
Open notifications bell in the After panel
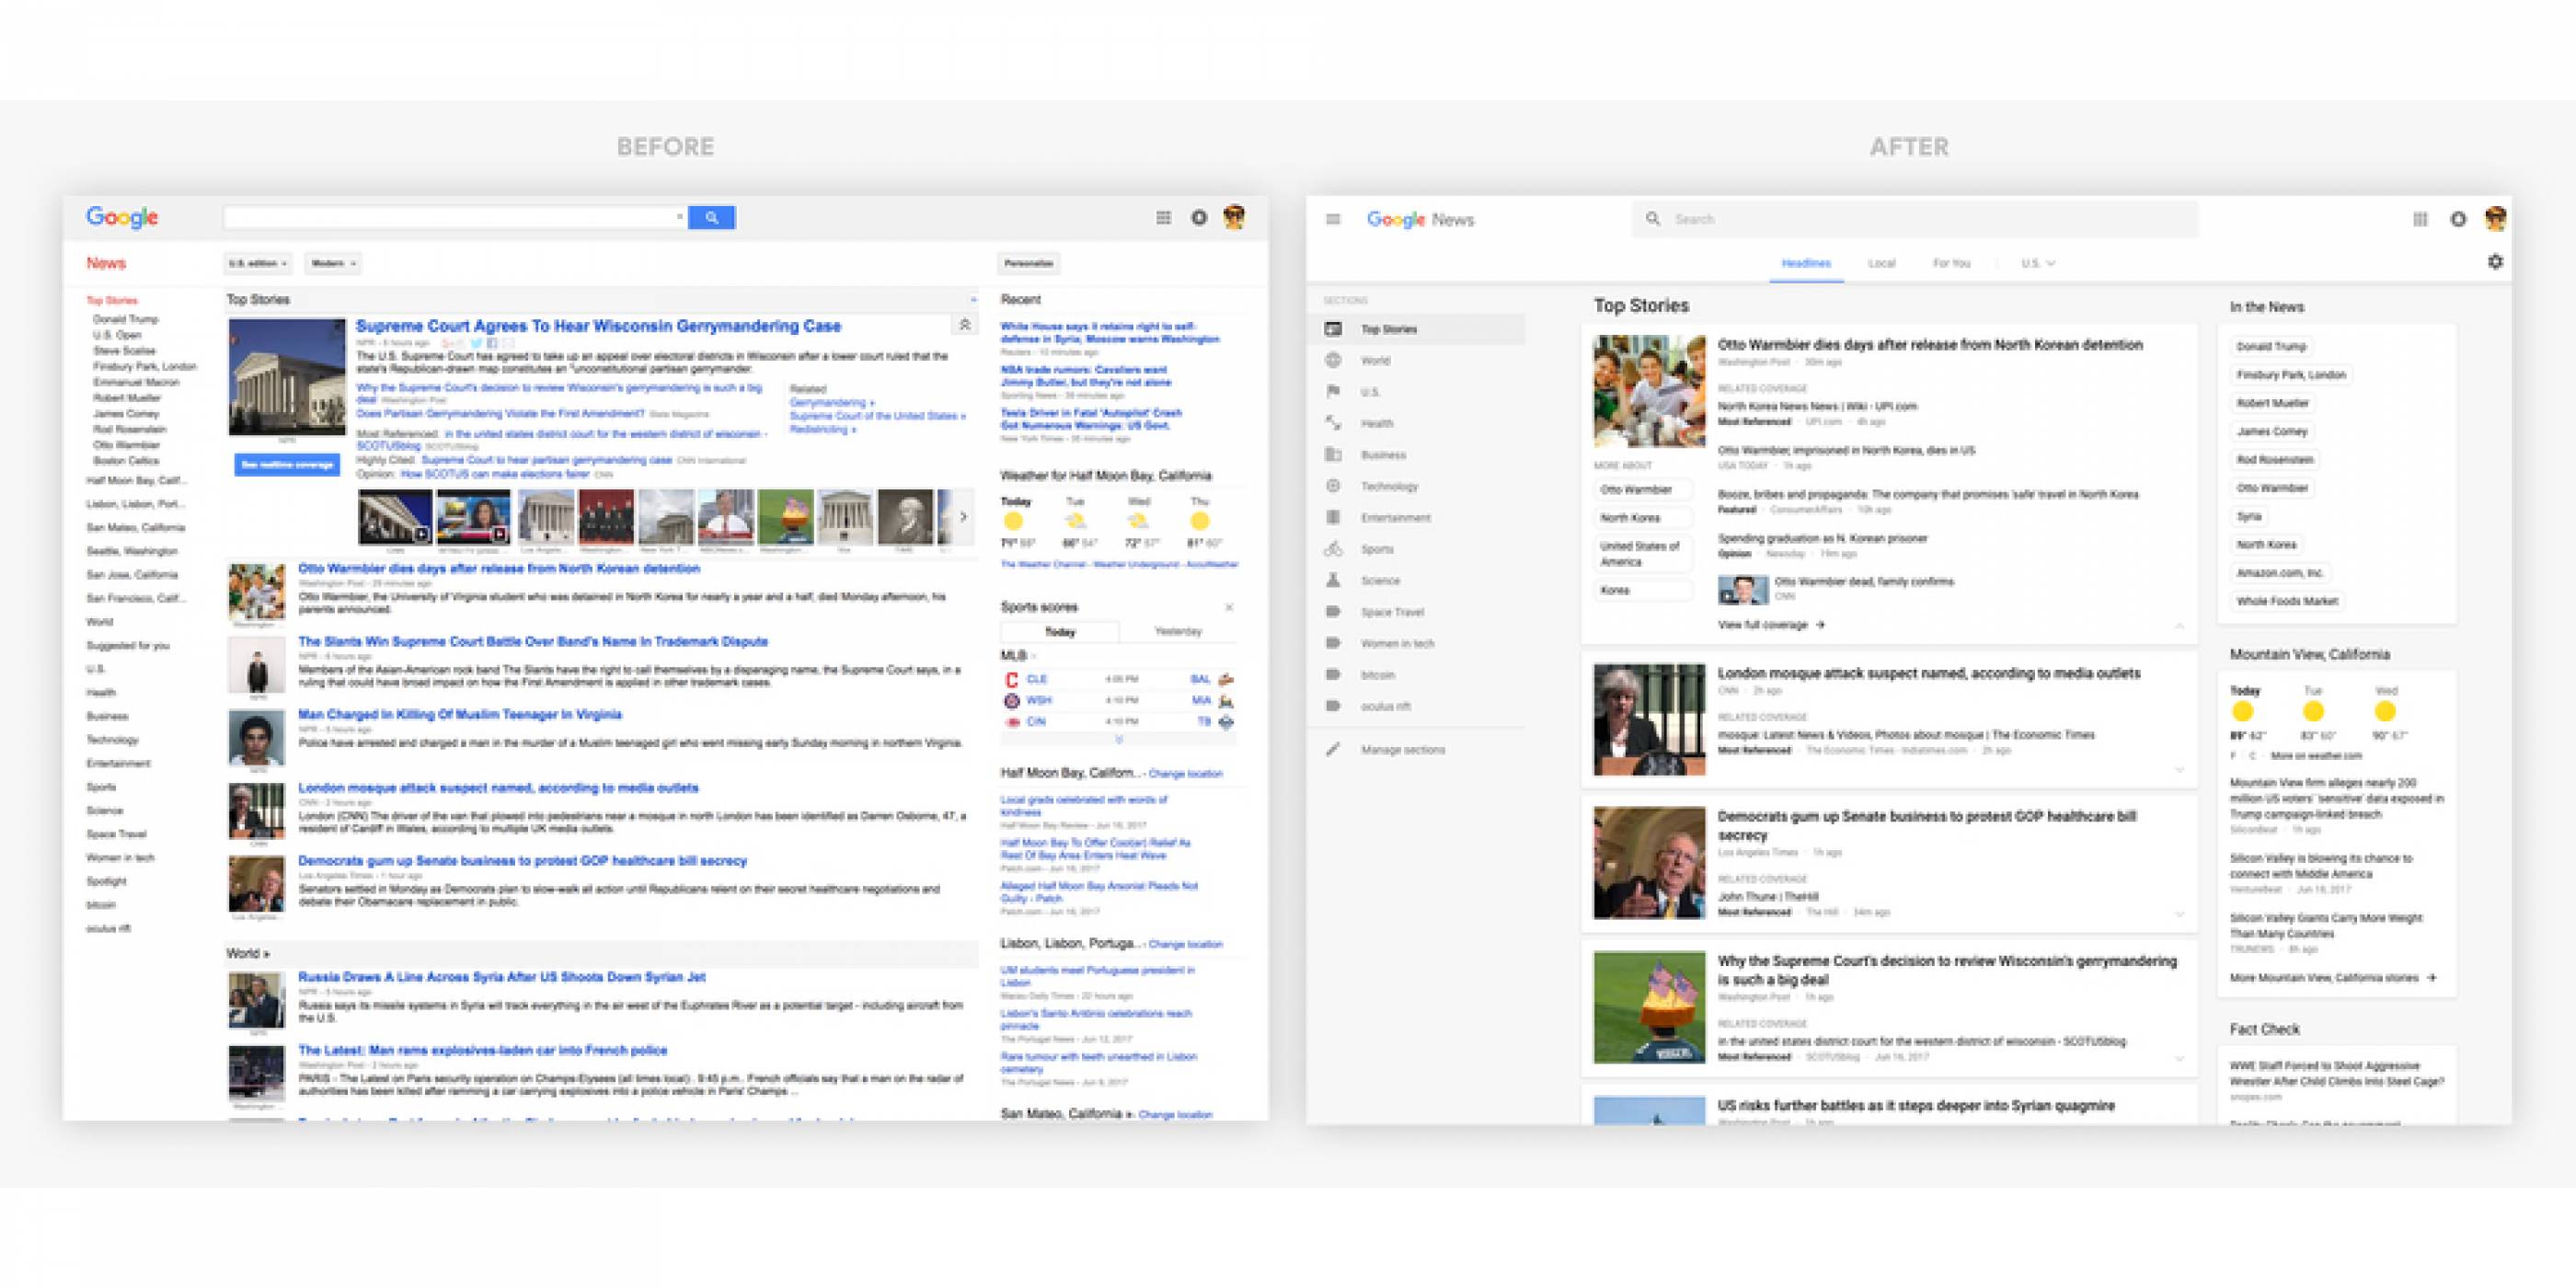pos(2458,219)
